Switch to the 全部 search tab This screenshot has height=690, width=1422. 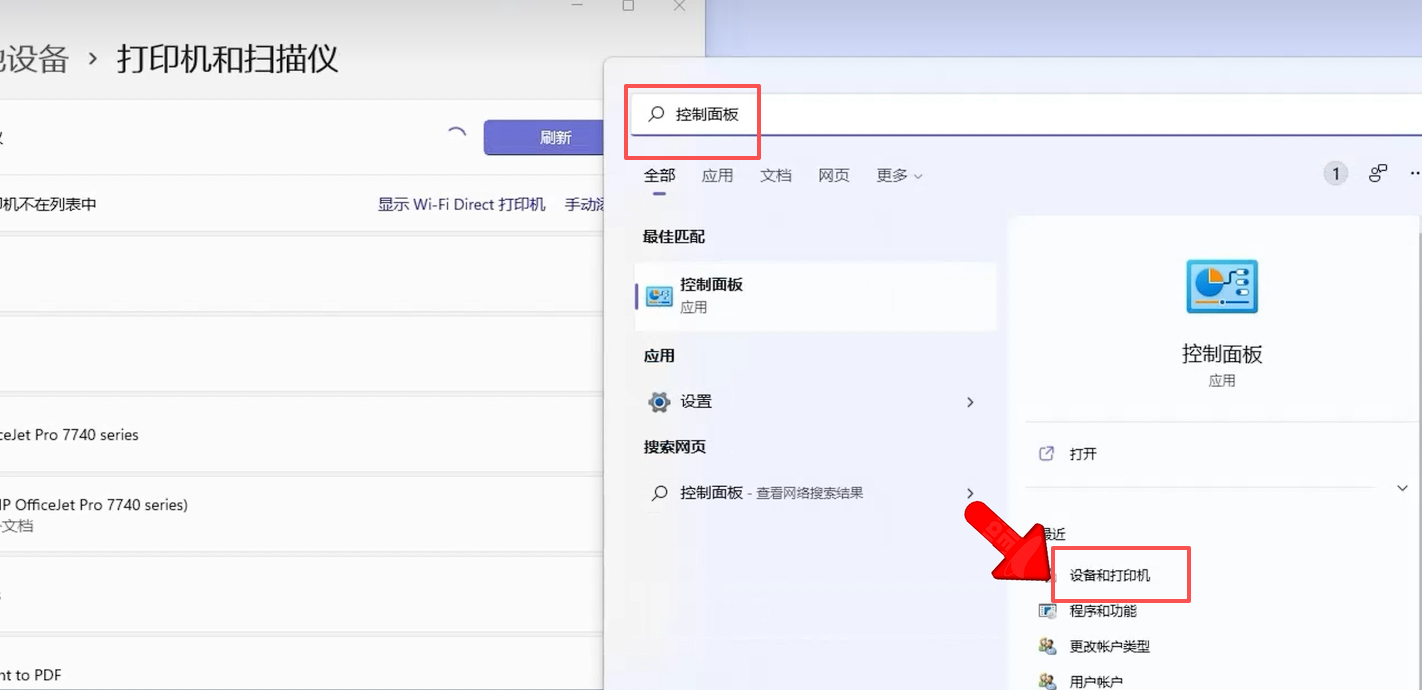[659, 175]
